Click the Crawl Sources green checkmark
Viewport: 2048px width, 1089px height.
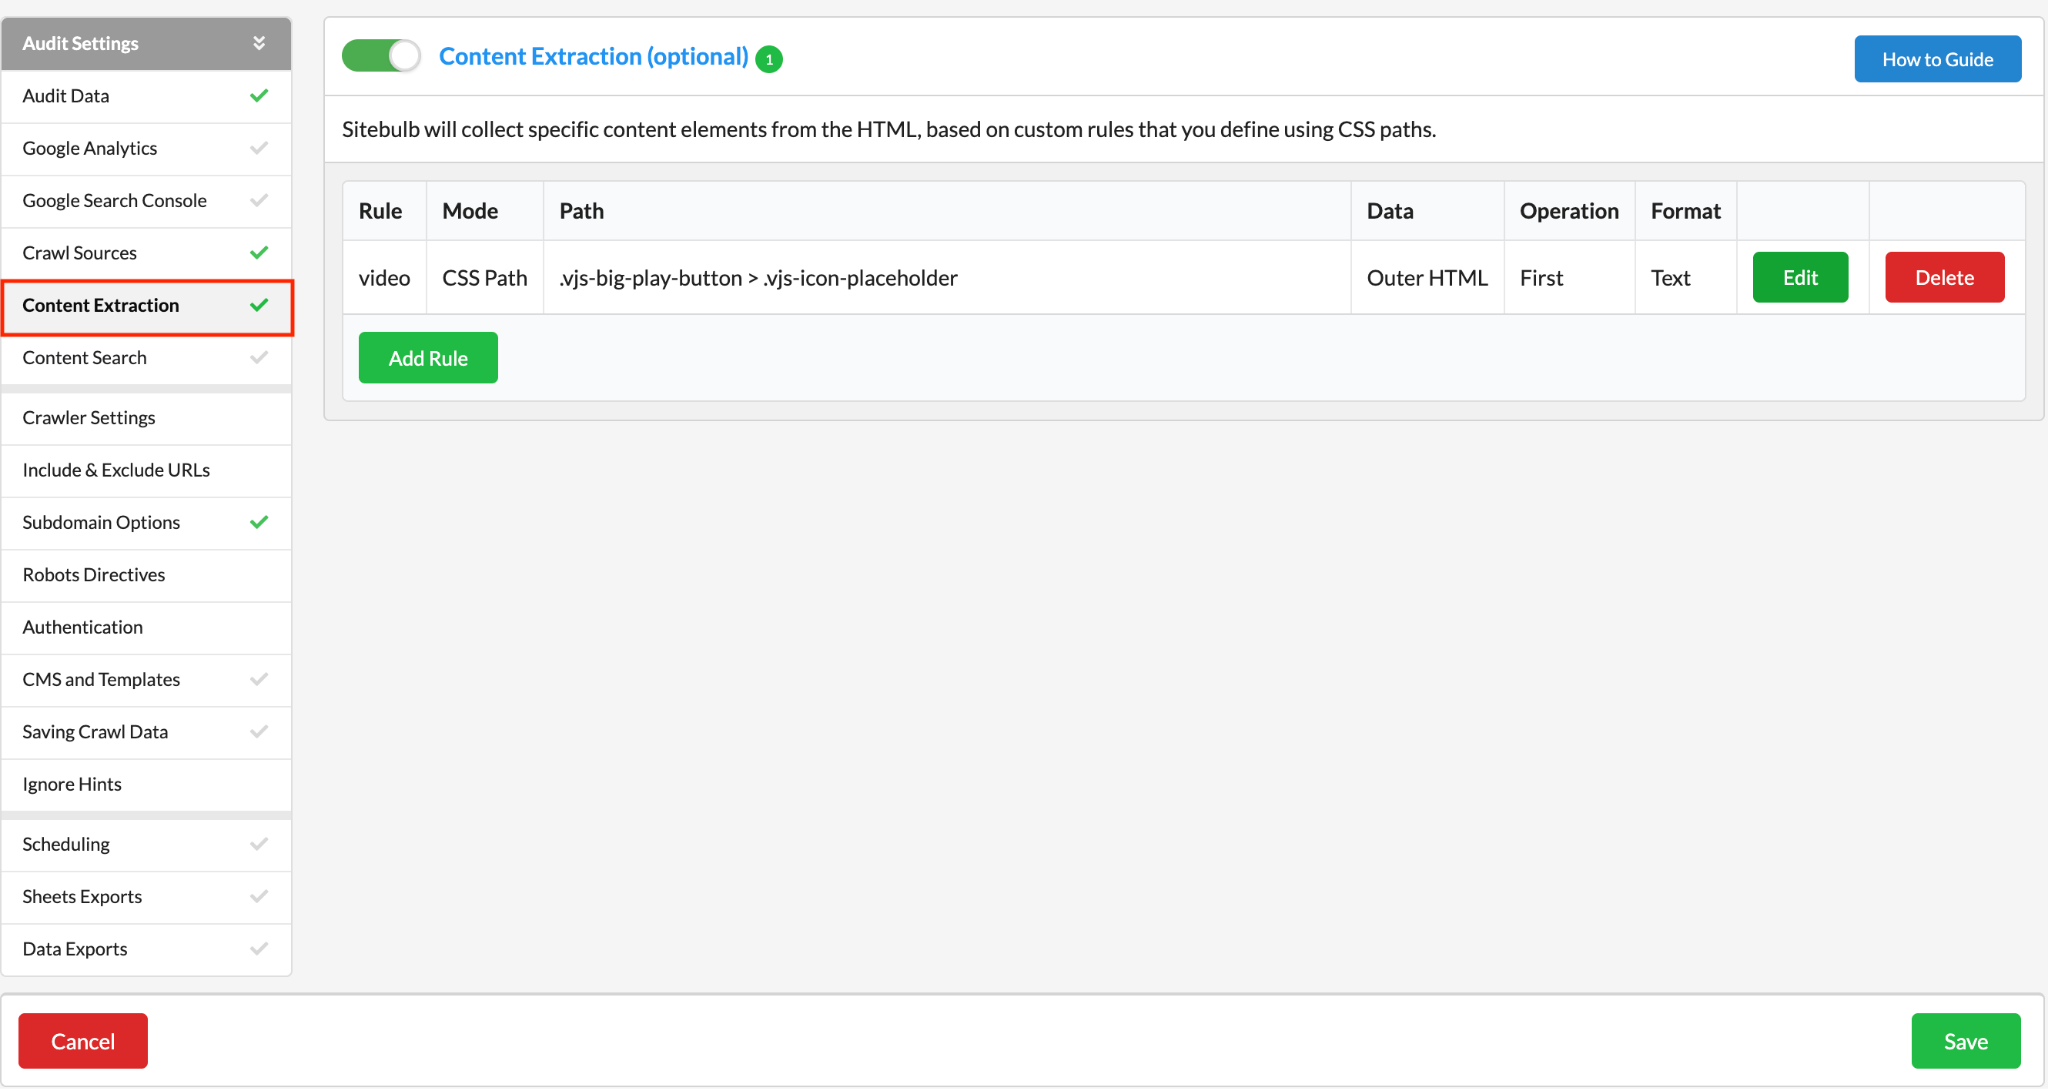tap(259, 253)
